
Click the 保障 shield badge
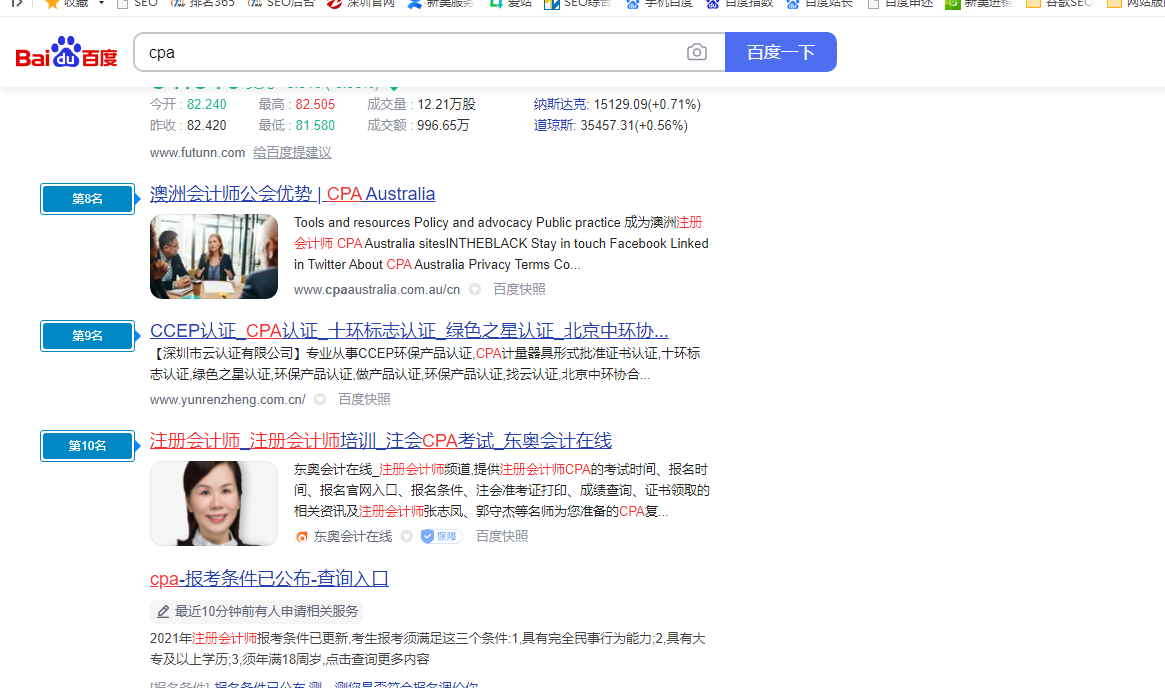click(440, 536)
